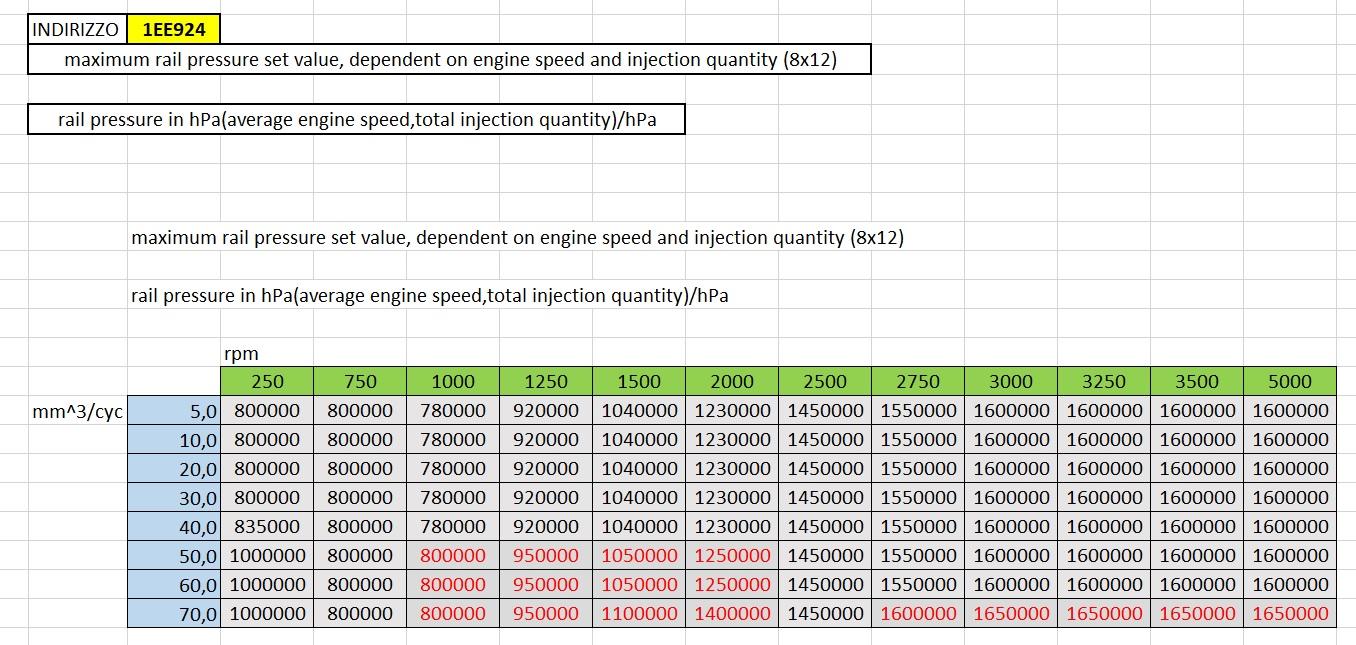Click the red 1600000 cell under 2750

point(918,614)
